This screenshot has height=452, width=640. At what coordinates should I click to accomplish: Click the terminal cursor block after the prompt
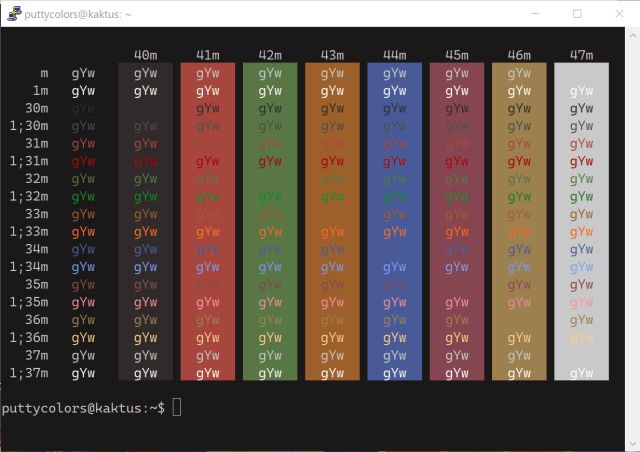pos(177,407)
